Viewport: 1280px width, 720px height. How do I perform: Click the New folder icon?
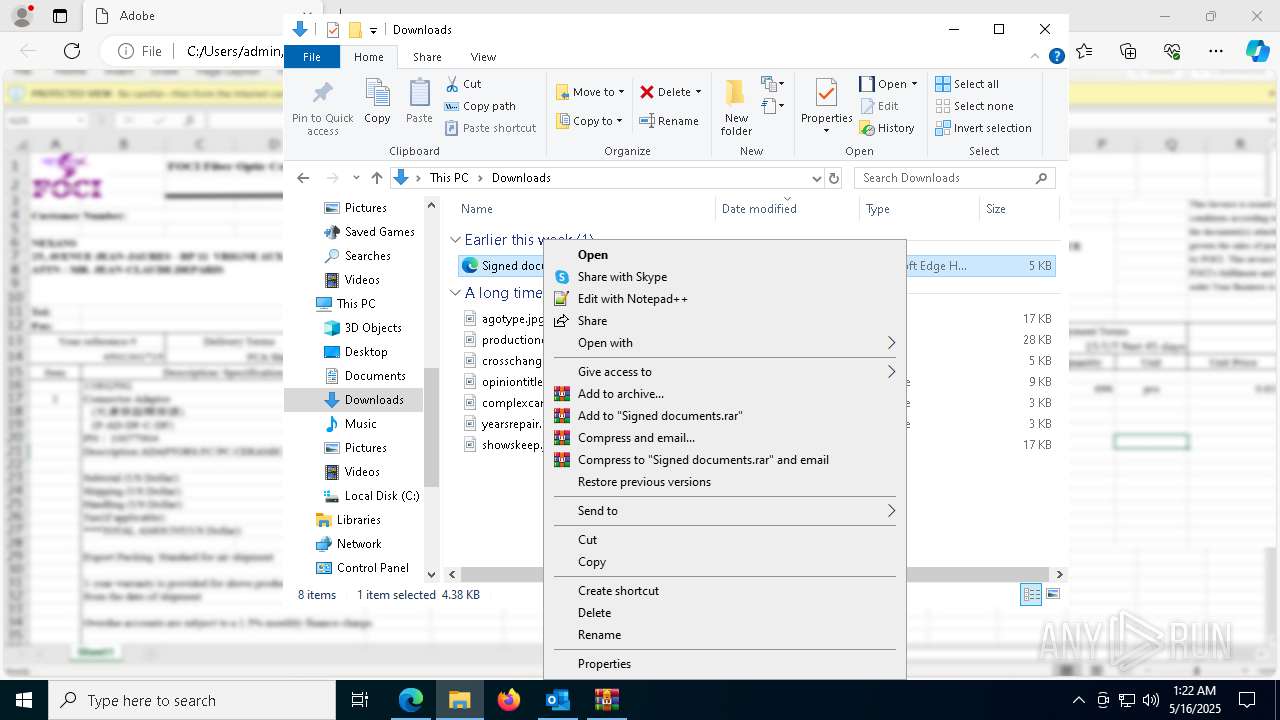coord(736,95)
